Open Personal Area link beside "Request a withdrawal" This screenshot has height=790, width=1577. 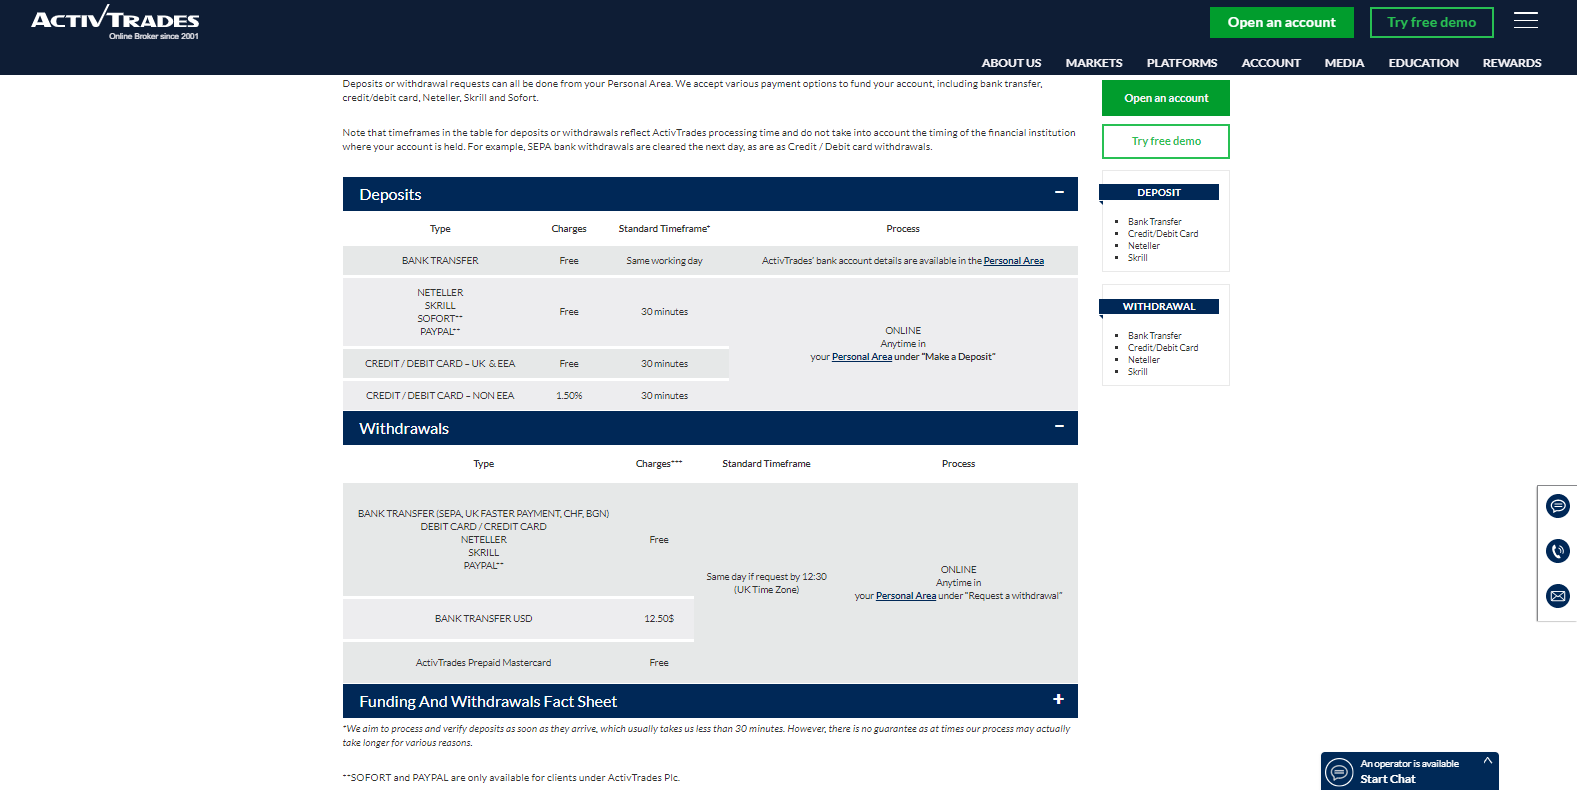coord(906,596)
